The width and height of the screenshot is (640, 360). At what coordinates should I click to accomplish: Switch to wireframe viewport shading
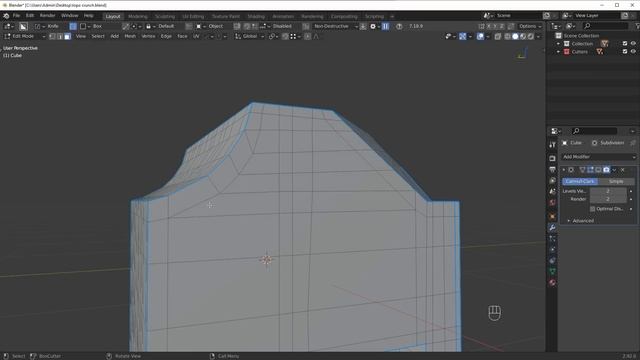pyautogui.click(x=507, y=36)
